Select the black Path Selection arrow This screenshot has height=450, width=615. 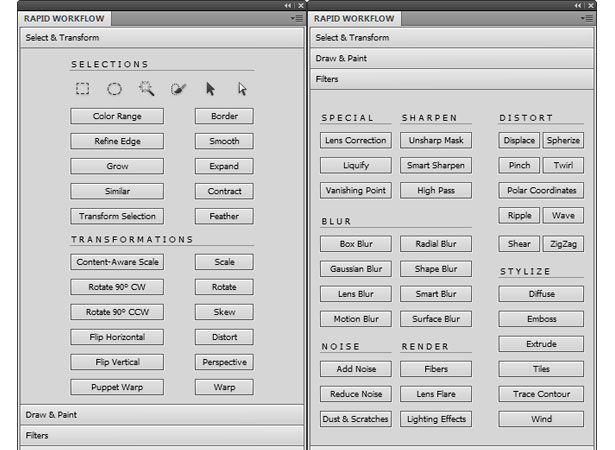(x=210, y=89)
